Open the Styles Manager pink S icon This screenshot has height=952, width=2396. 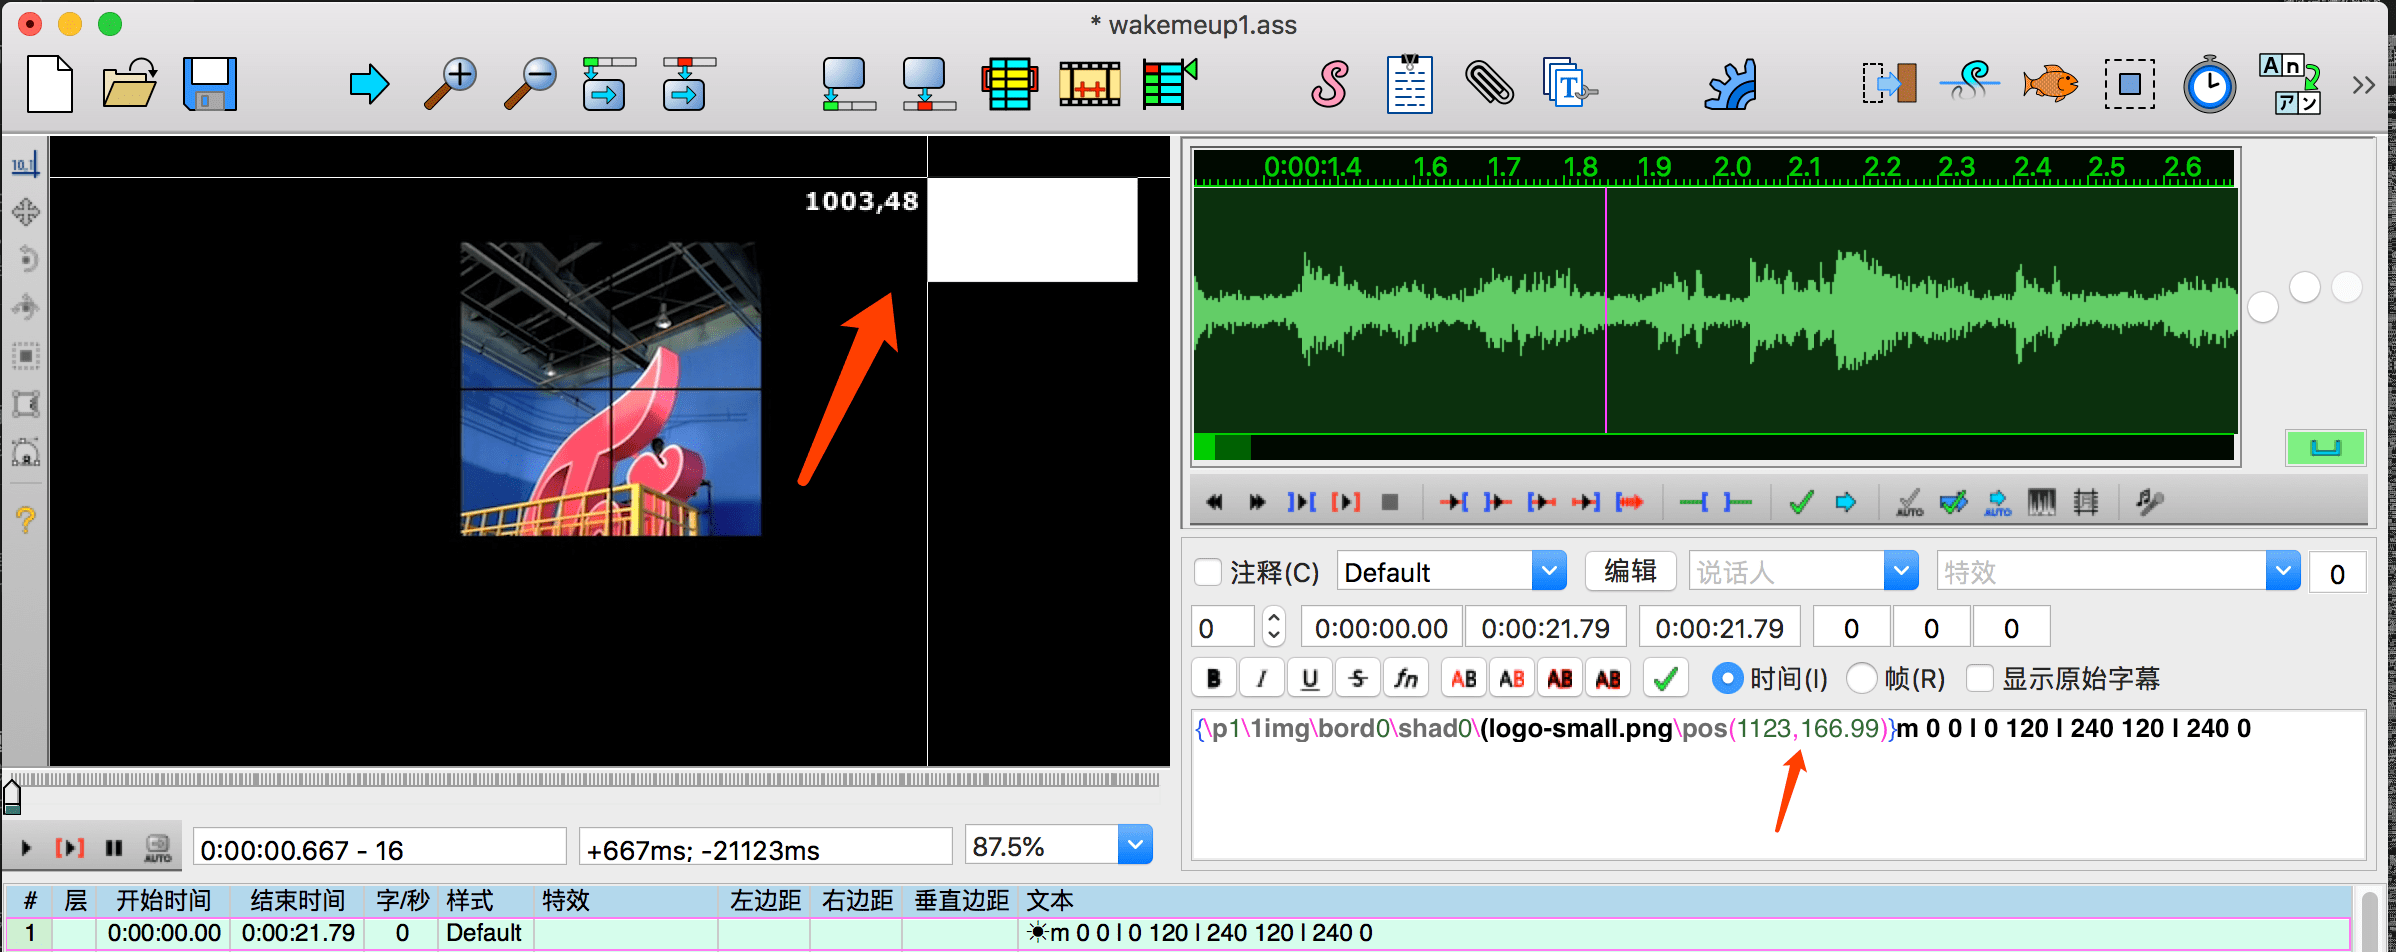pyautogui.click(x=1330, y=84)
